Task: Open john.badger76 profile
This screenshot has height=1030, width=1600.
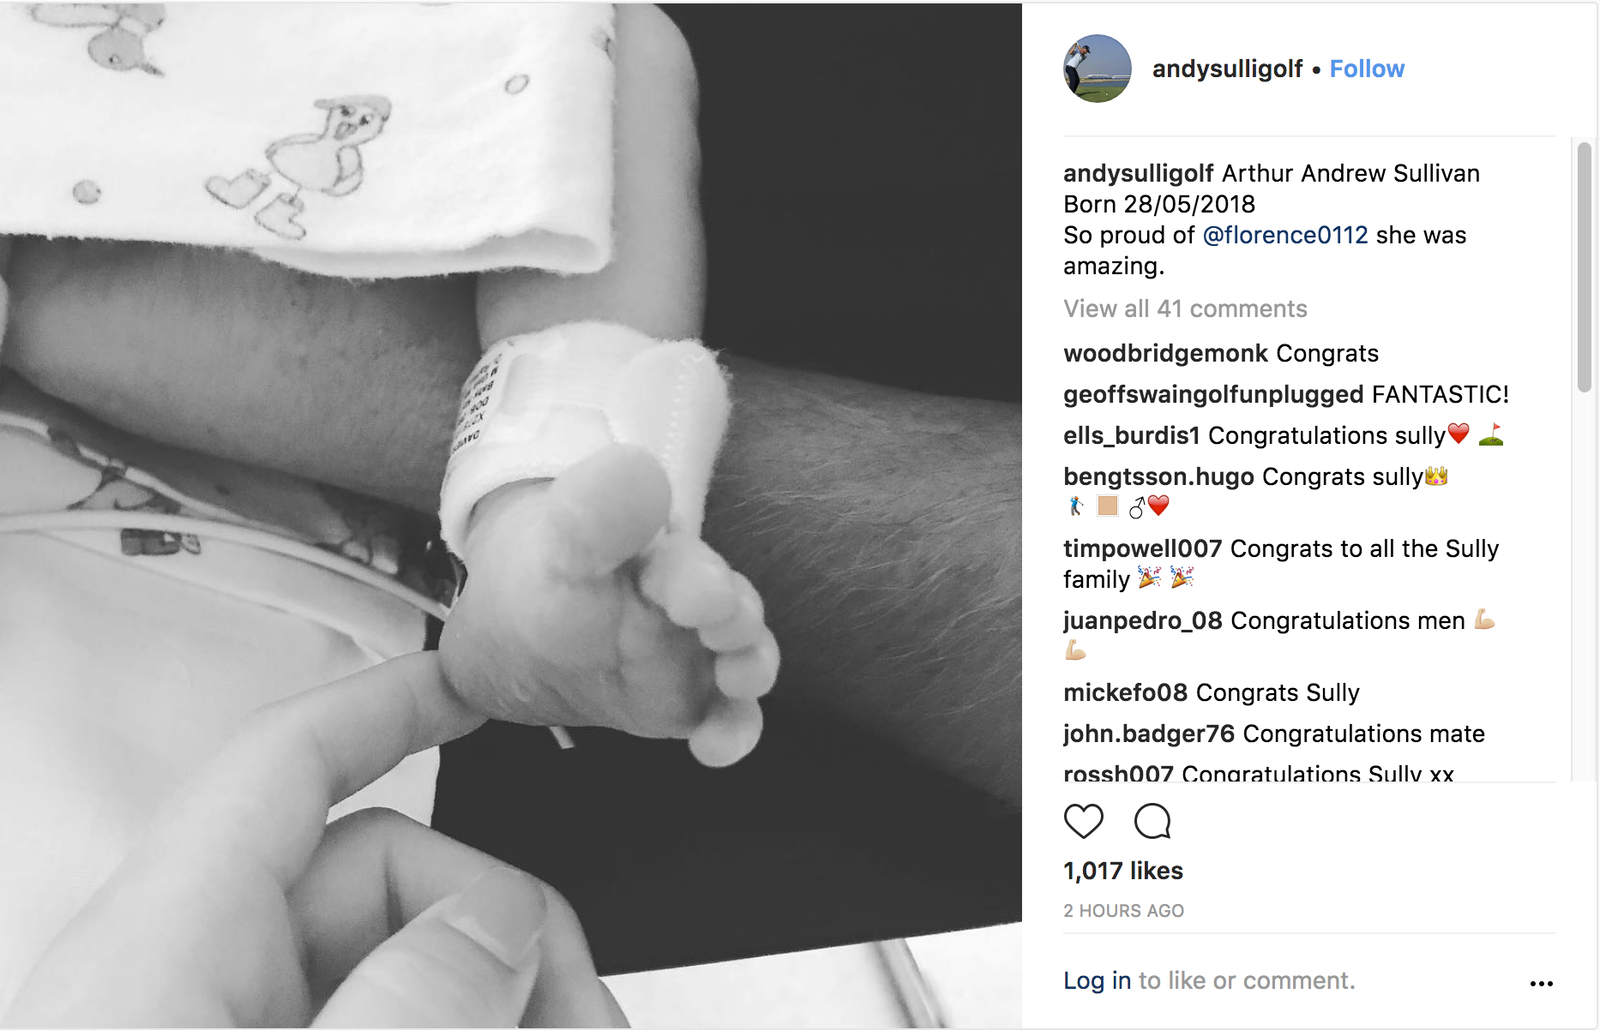Action: click(x=1149, y=734)
